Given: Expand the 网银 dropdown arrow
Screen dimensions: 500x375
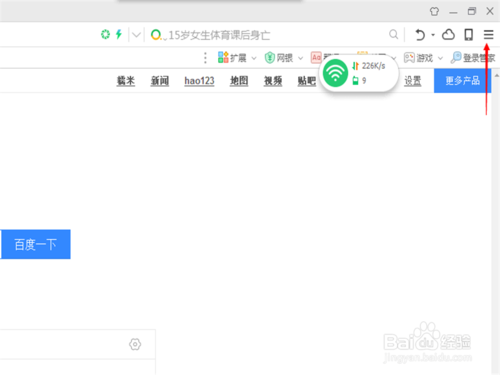Looking at the screenshot, I should point(300,58).
